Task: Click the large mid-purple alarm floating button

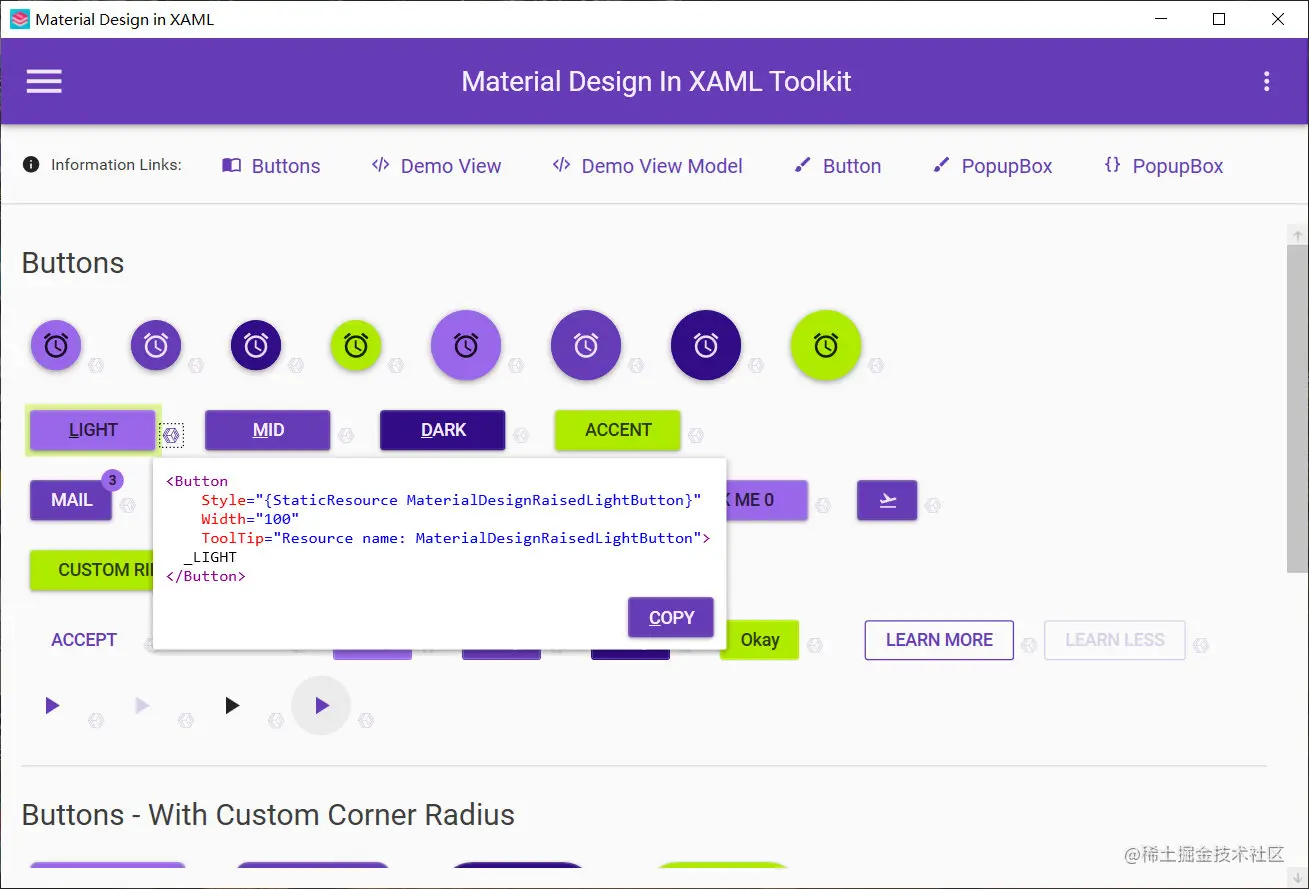Action: [x=586, y=345]
